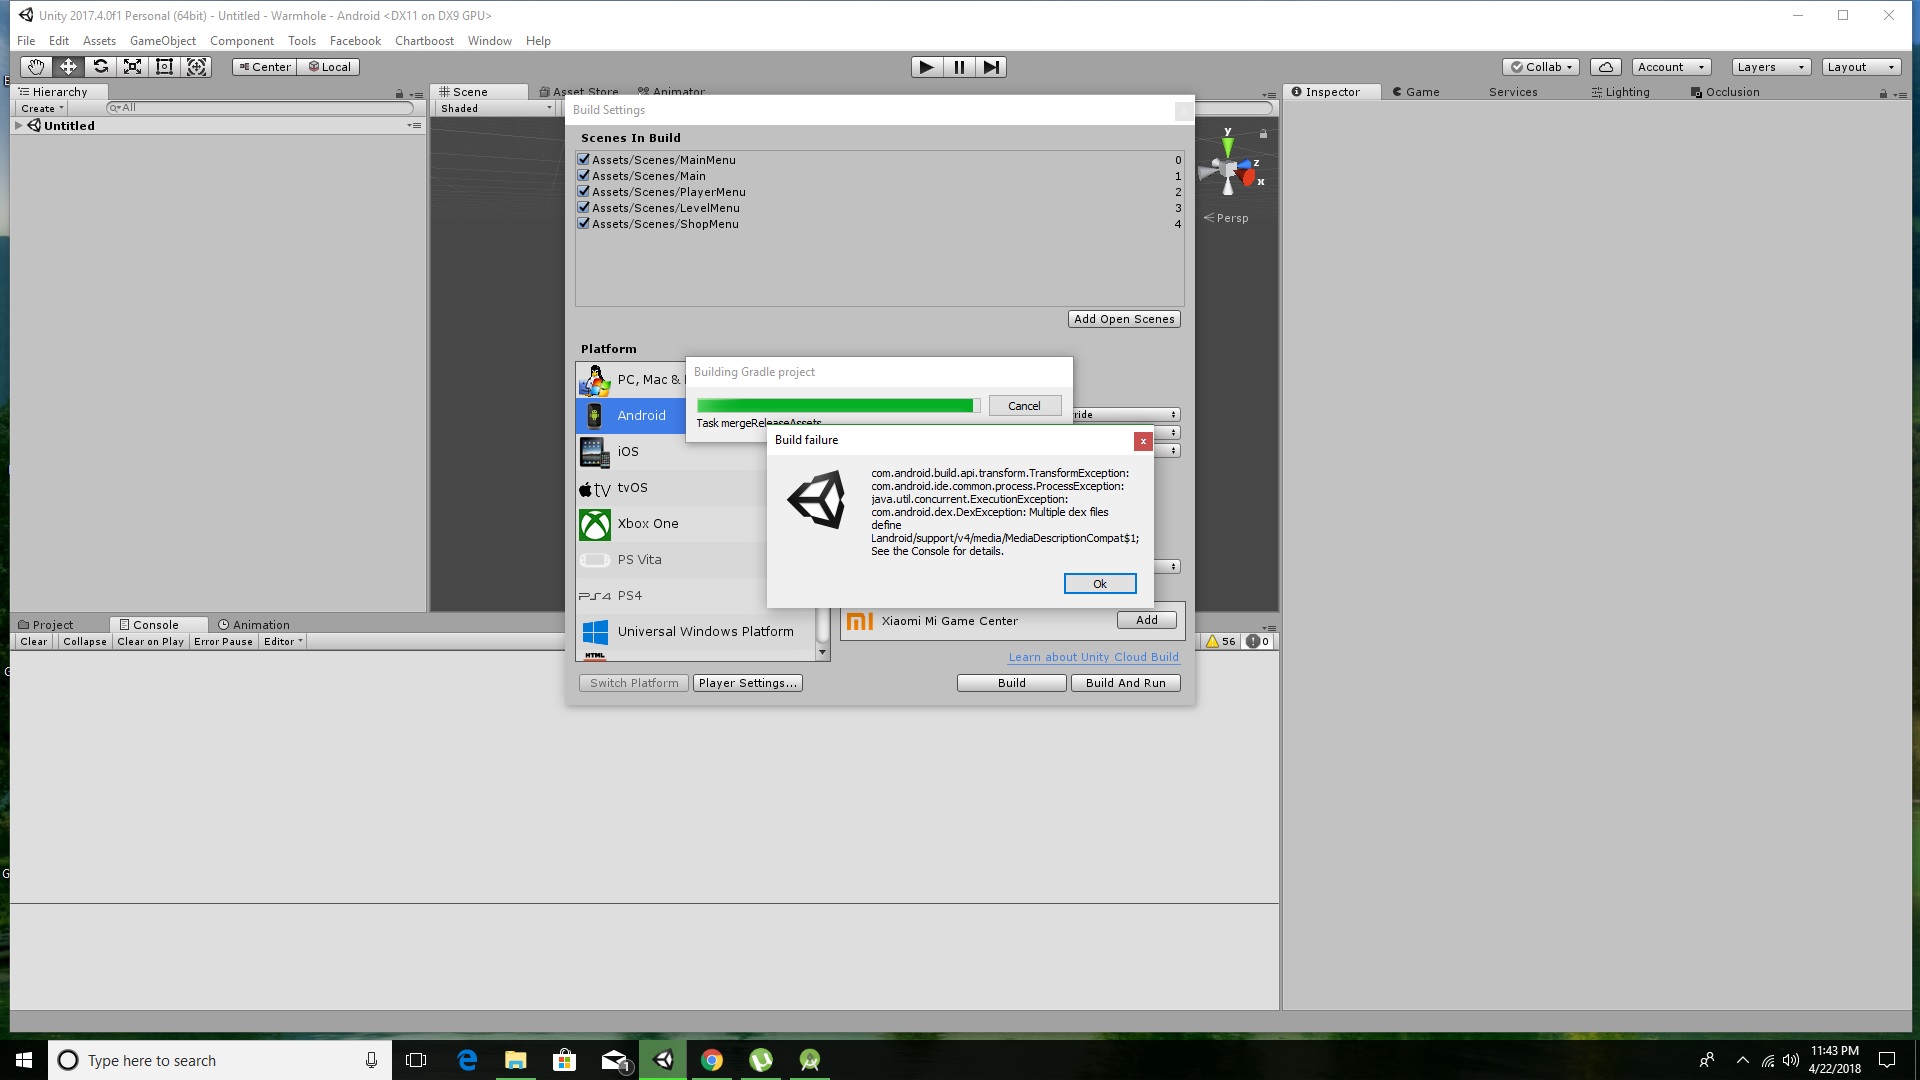Open Learn about Unity Cloud Build link
The width and height of the screenshot is (1920, 1080).
coord(1093,657)
